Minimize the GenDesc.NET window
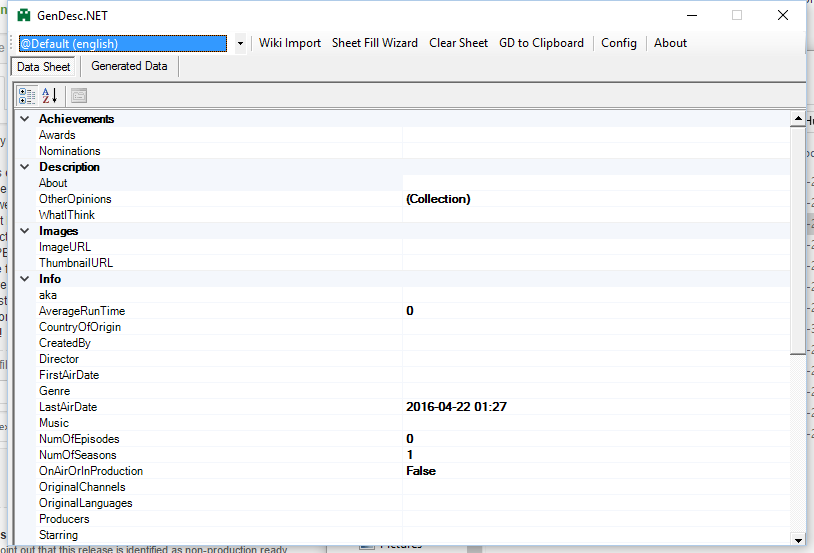Screen dimensions: 814x553 (x=692, y=16)
